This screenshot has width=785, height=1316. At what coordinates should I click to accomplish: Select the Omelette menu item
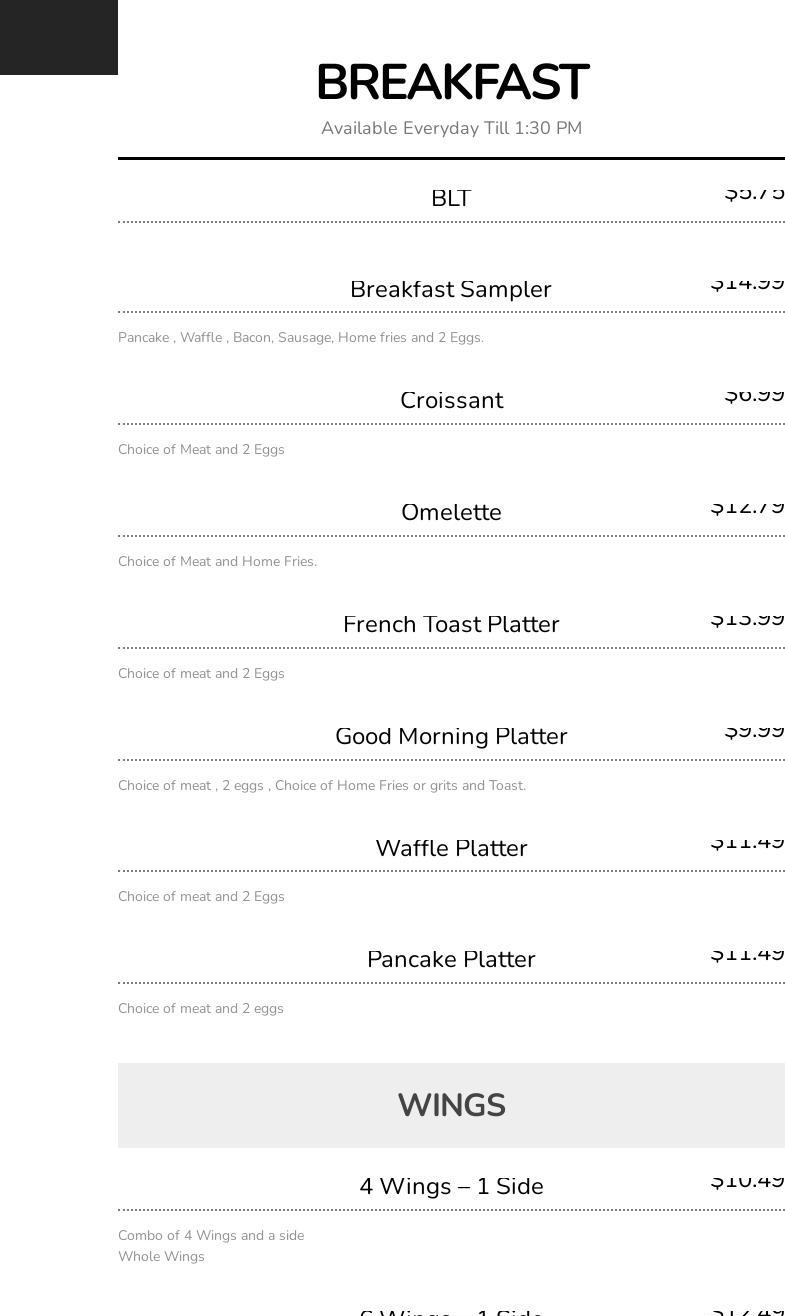[451, 512]
